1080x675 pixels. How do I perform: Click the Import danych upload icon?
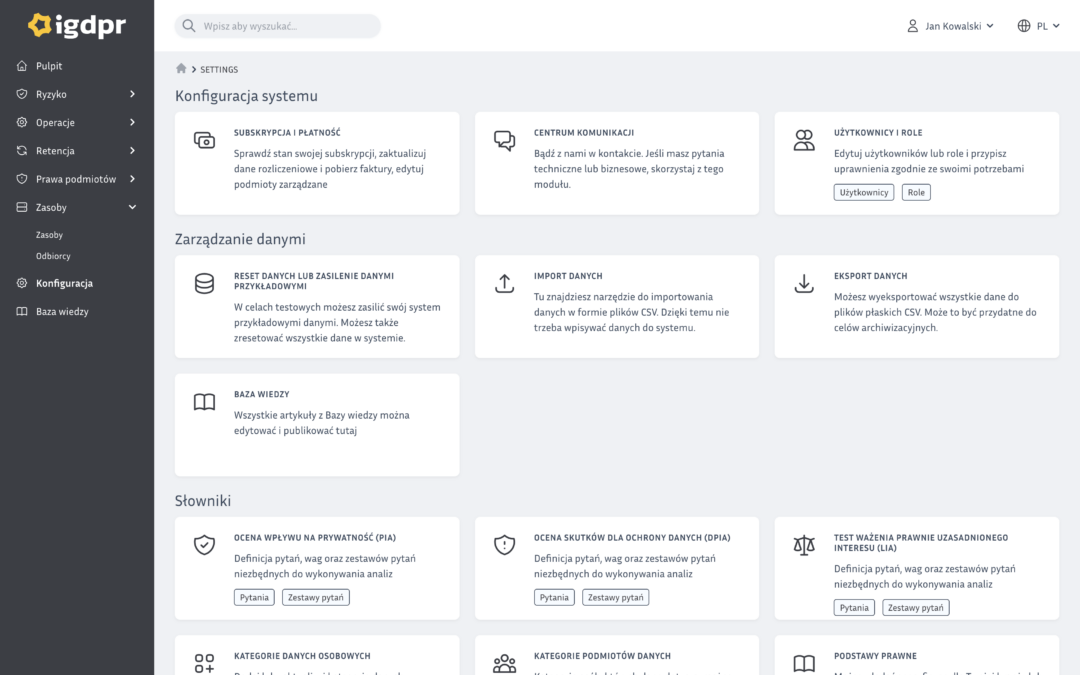[x=504, y=284]
